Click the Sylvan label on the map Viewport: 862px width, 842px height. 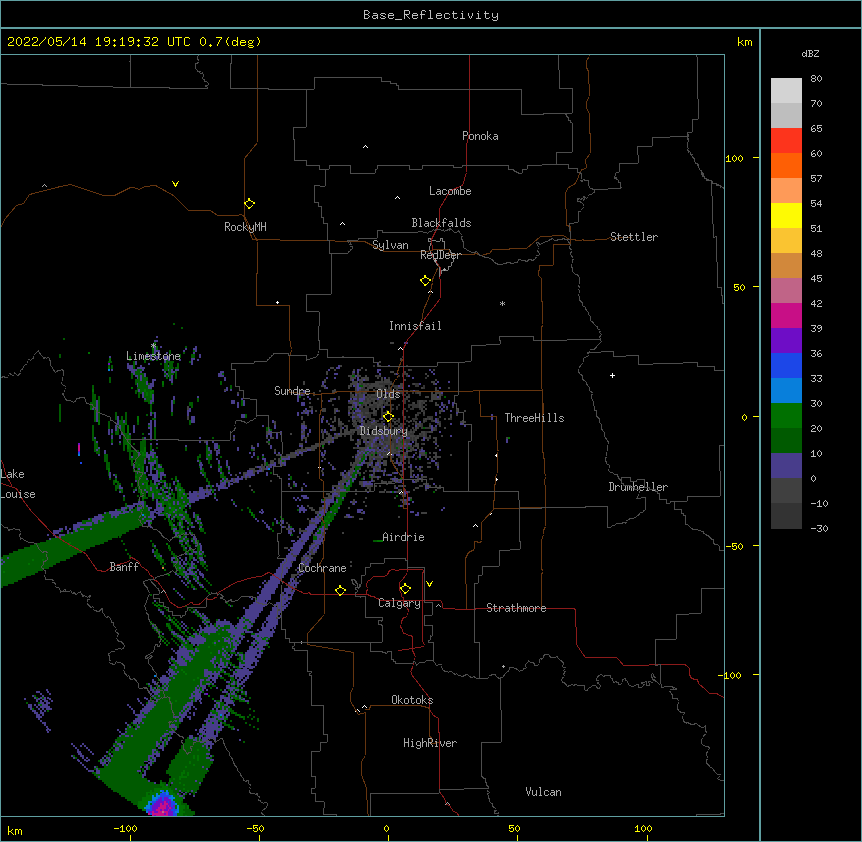pyautogui.click(x=390, y=245)
